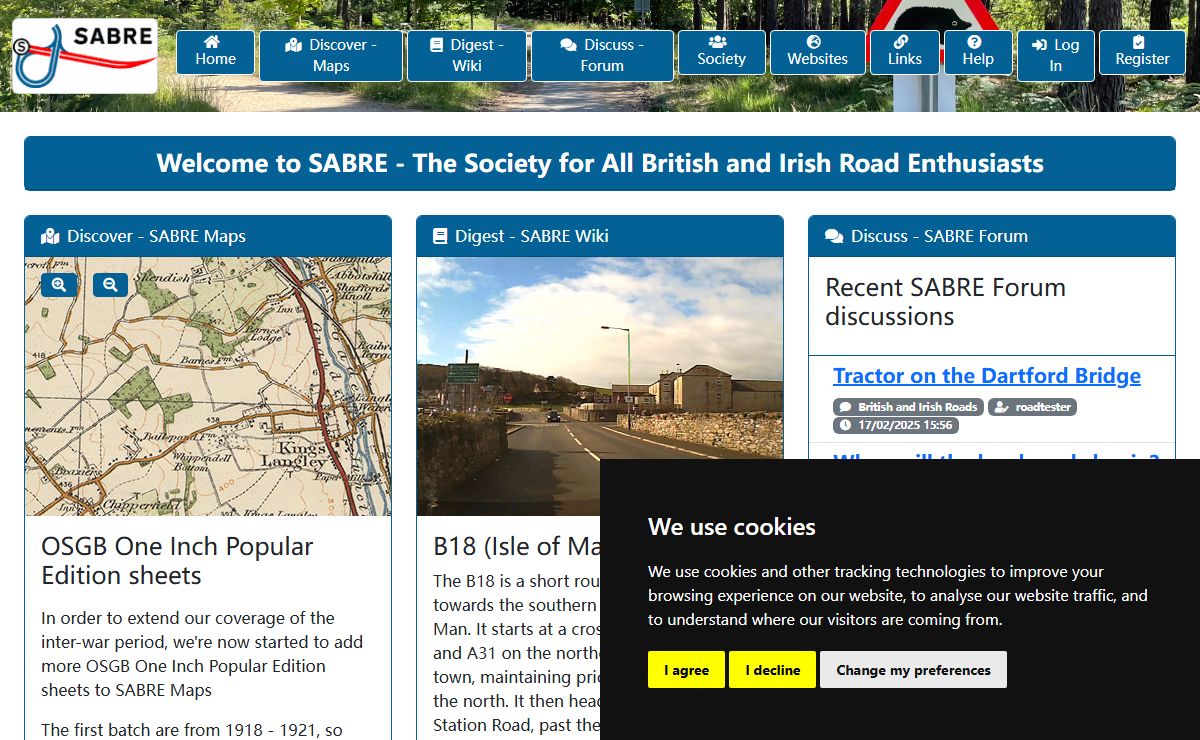
Task: Click the Kings Langley map preview
Action: tap(208, 387)
